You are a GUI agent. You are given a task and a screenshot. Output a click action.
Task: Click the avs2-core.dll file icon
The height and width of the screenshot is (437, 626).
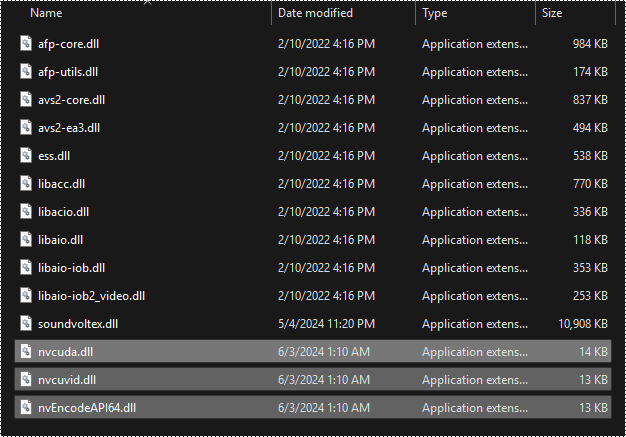pos(28,100)
